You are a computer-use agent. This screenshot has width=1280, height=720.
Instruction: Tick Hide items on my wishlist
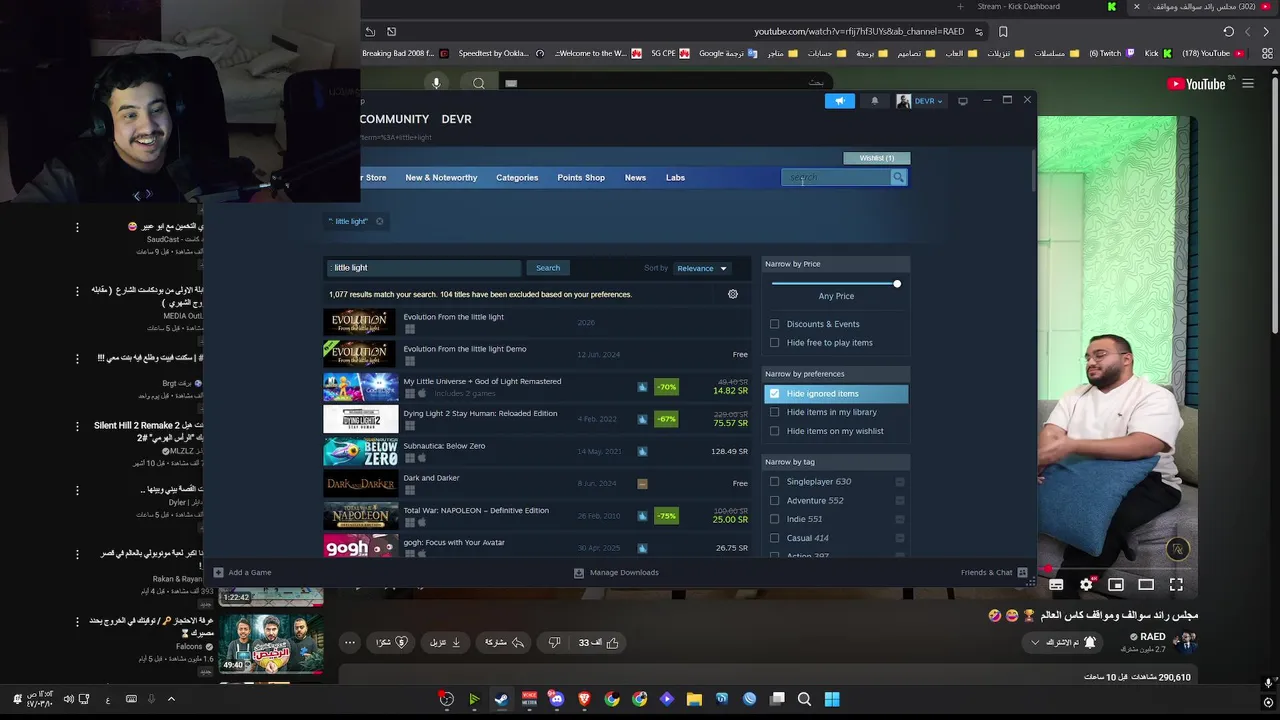click(774, 431)
